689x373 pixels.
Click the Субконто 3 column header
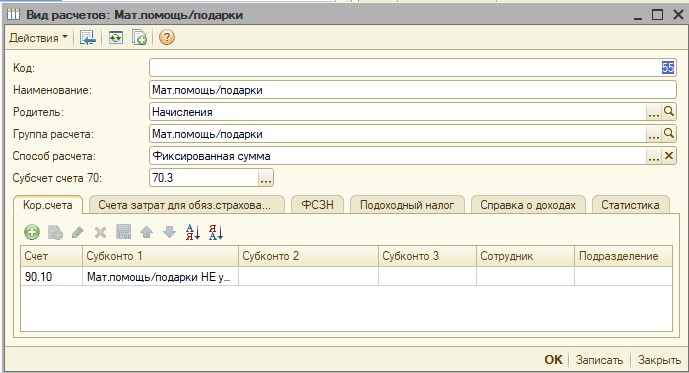[428, 256]
